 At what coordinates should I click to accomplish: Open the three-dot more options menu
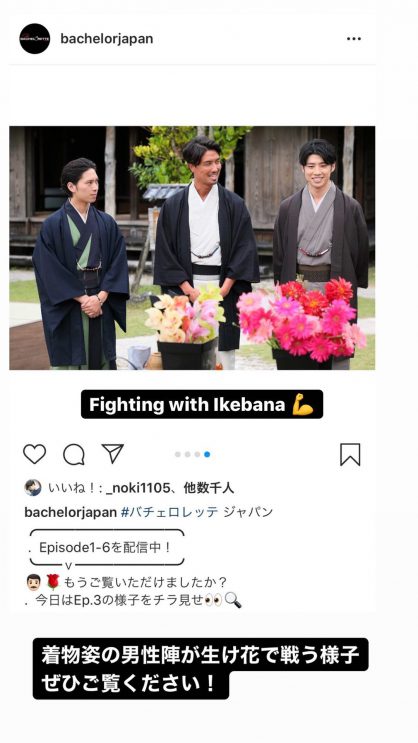click(x=354, y=39)
